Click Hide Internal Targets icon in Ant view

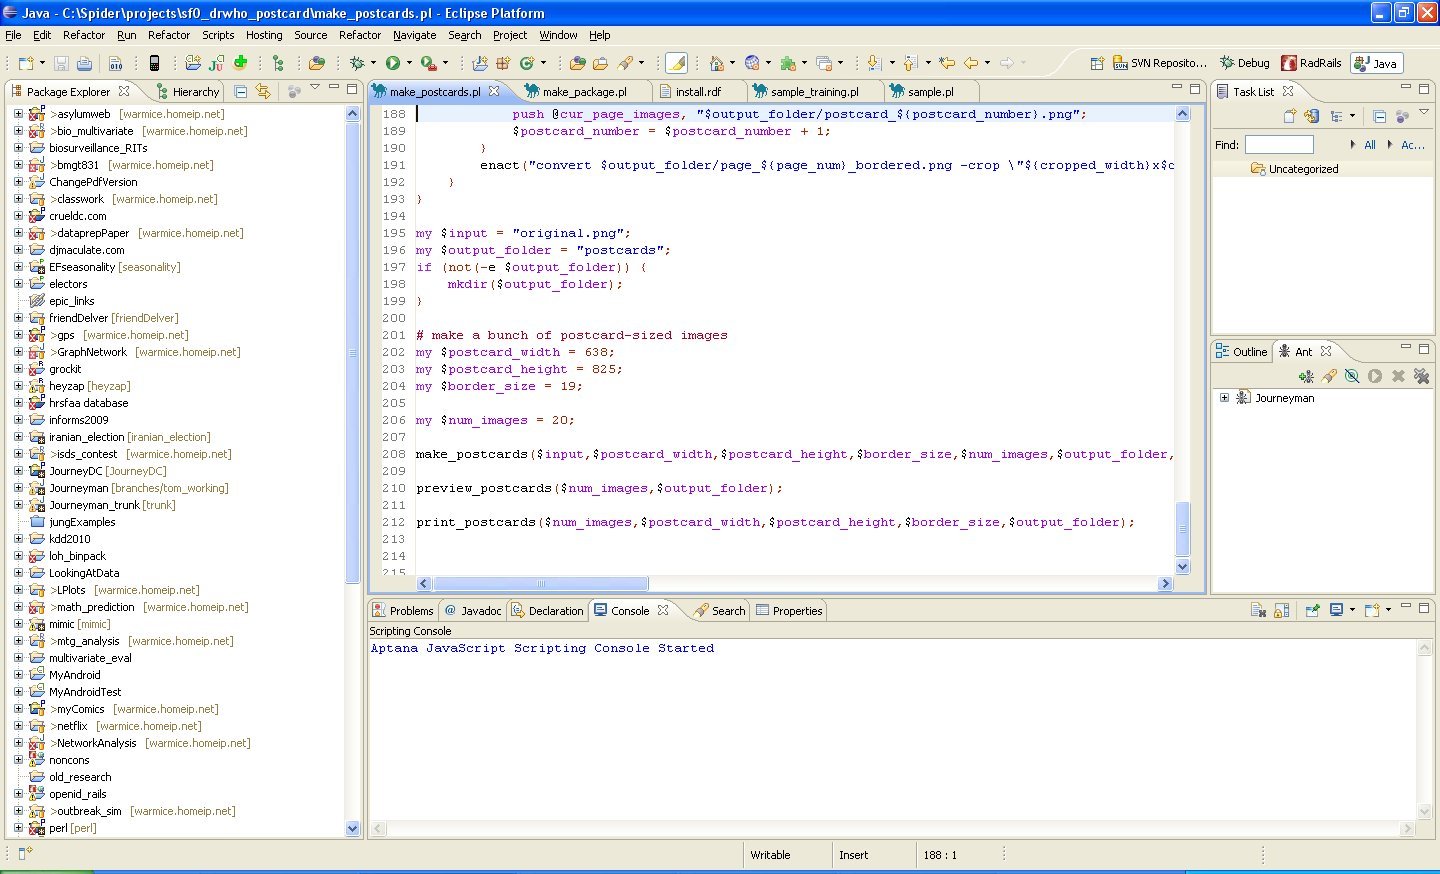(x=1352, y=376)
